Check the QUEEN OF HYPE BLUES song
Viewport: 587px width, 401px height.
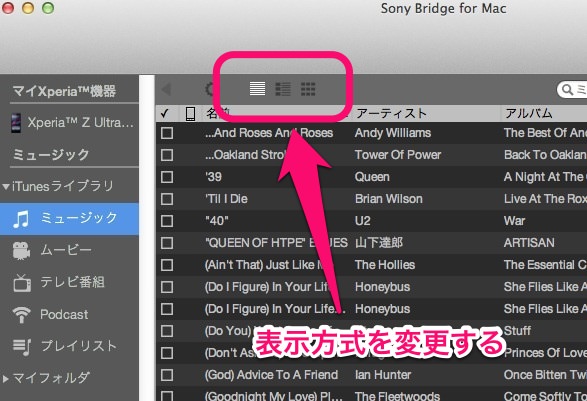click(x=167, y=243)
